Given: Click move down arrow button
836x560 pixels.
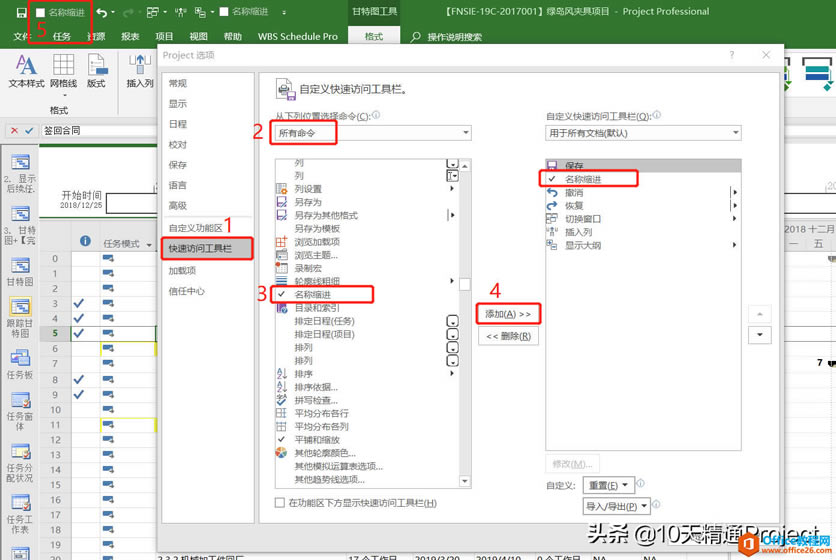Looking at the screenshot, I should point(760,335).
